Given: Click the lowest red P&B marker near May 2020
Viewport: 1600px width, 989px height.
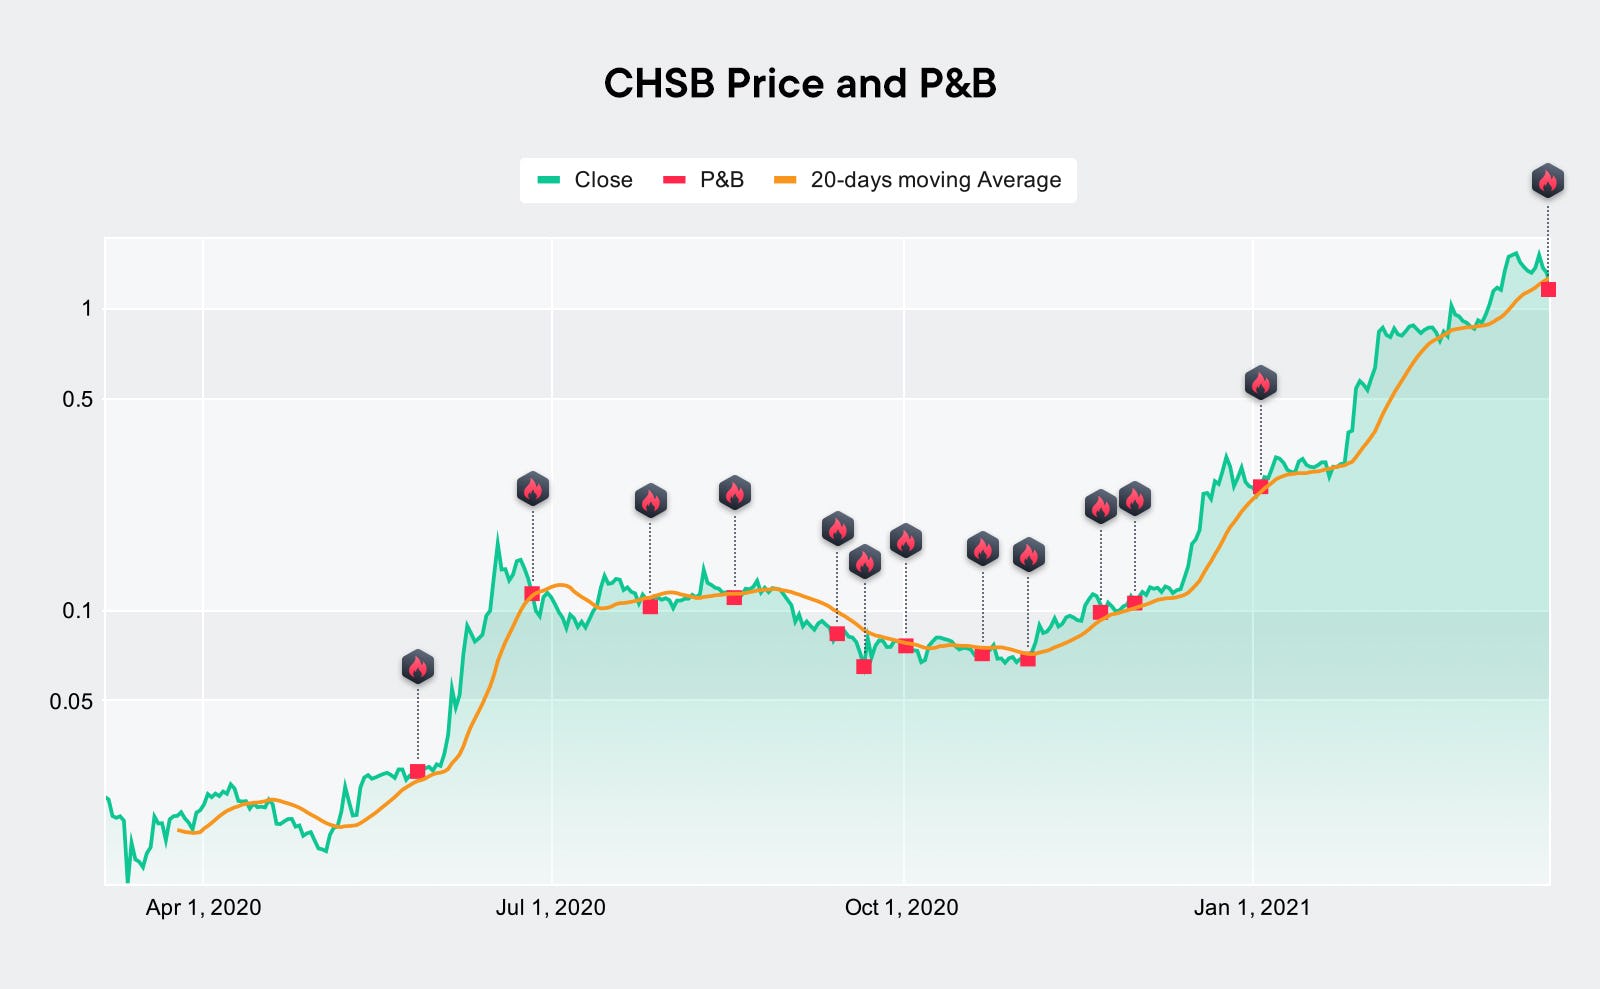Looking at the screenshot, I should pos(417,771).
